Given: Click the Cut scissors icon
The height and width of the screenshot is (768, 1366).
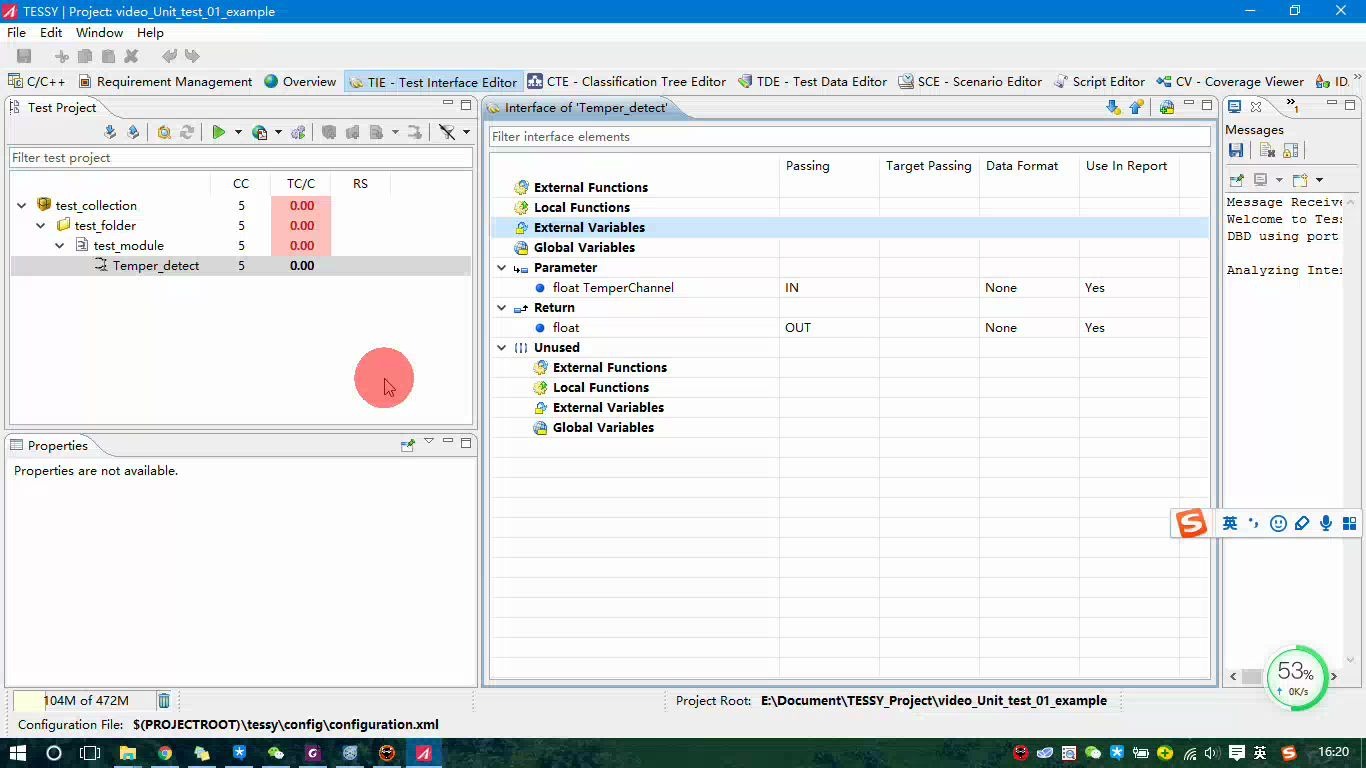Looking at the screenshot, I should 62,57.
